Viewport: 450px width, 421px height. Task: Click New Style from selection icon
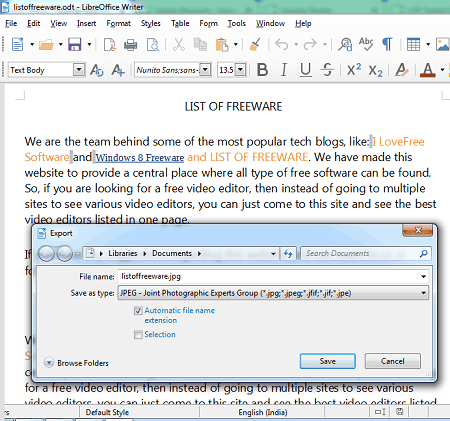point(118,70)
